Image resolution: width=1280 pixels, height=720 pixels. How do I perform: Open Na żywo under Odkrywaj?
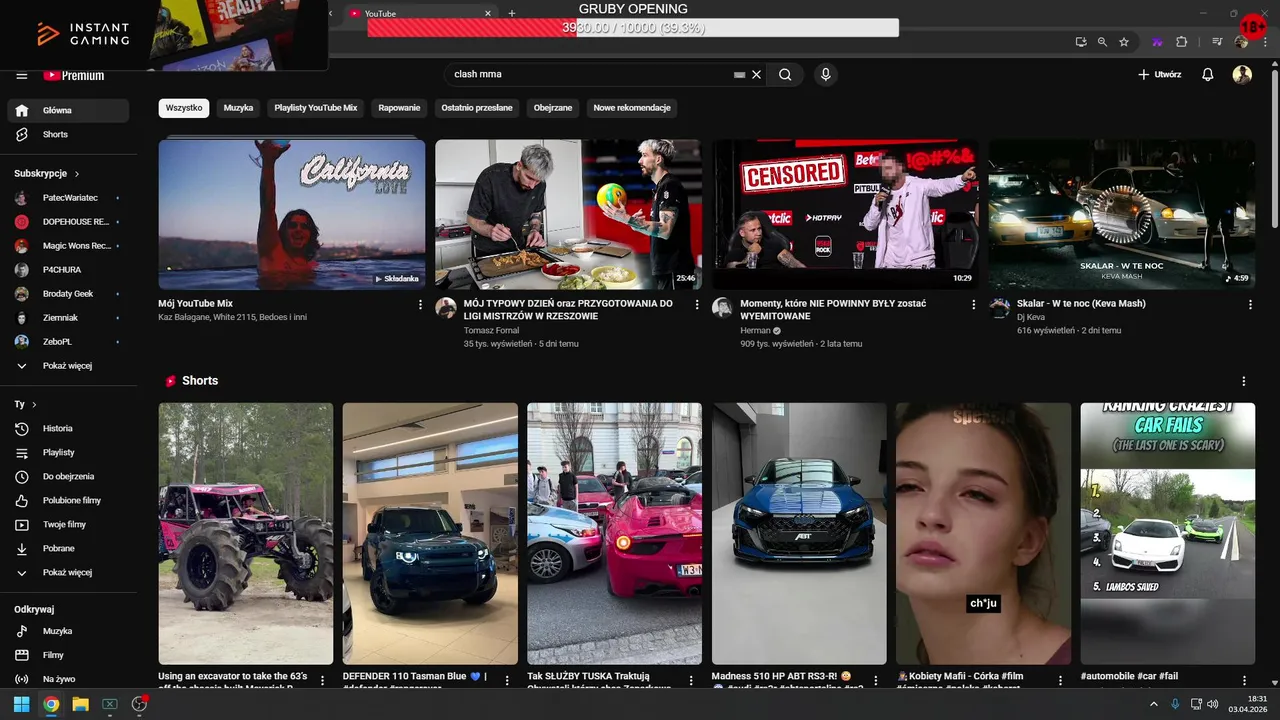[x=68, y=679]
